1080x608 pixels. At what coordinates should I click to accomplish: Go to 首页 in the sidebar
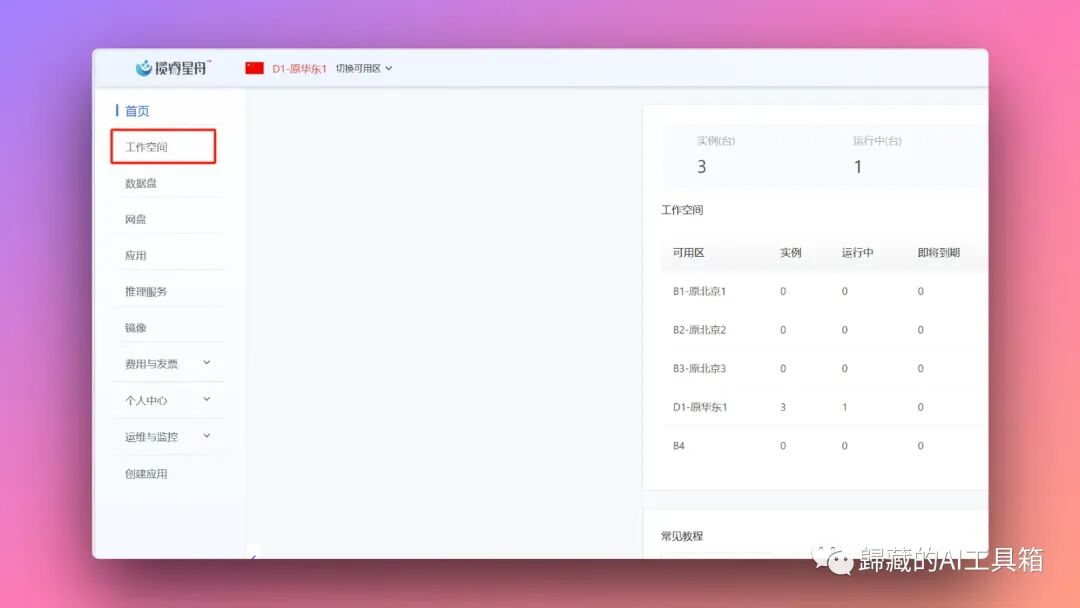click(137, 111)
